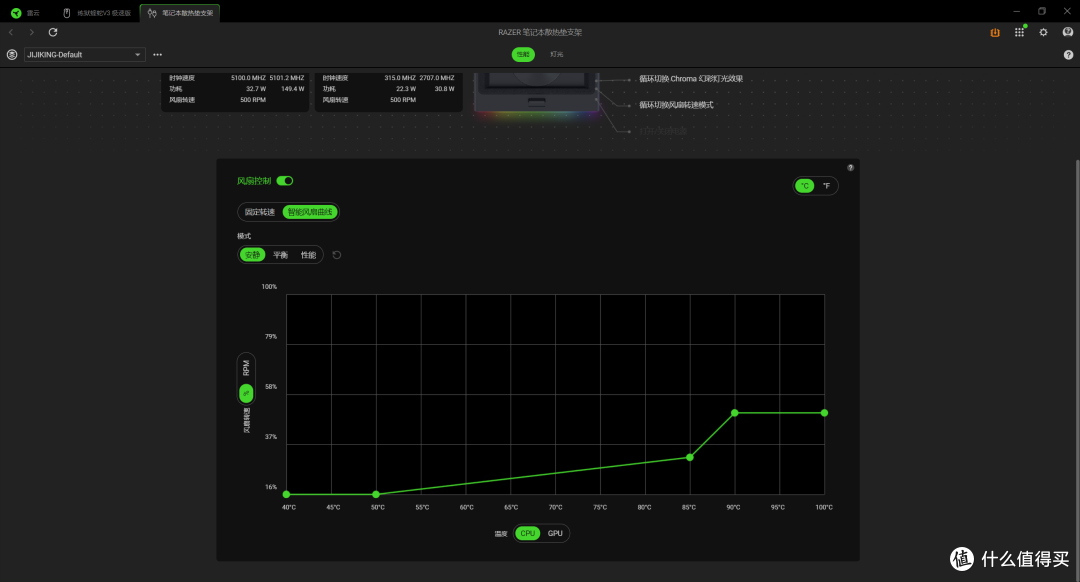1080x582 pixels.
Task: Switch to the 灯光 lighting tab
Action: click(x=557, y=54)
